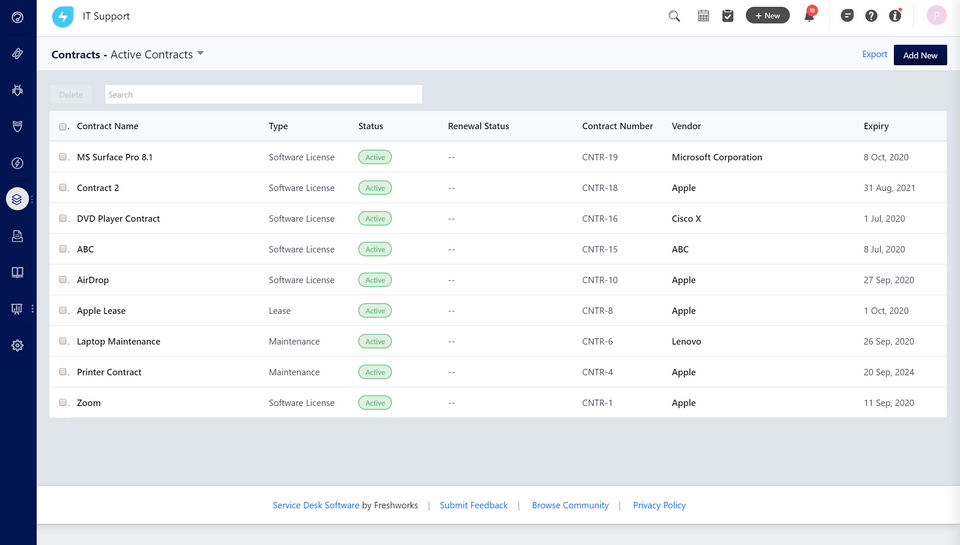Check the ABC contract row checkbox

[x=63, y=249]
